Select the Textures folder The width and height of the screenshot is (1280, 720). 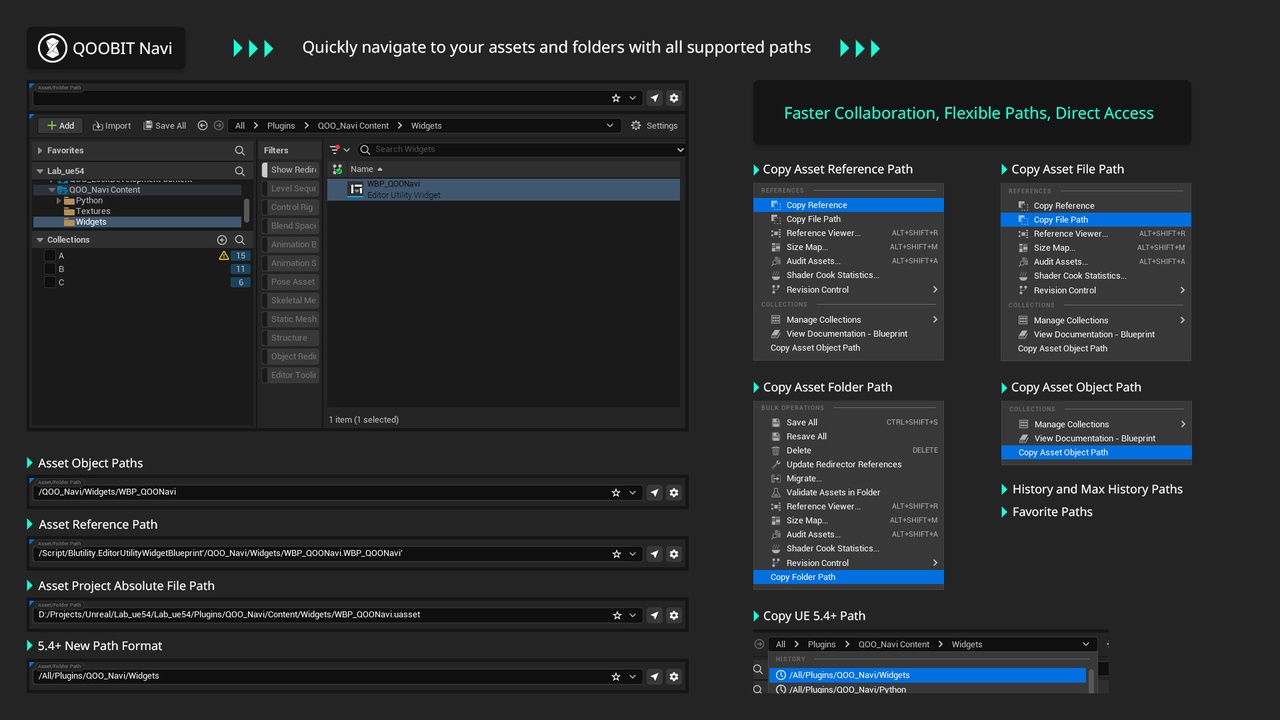coord(93,211)
